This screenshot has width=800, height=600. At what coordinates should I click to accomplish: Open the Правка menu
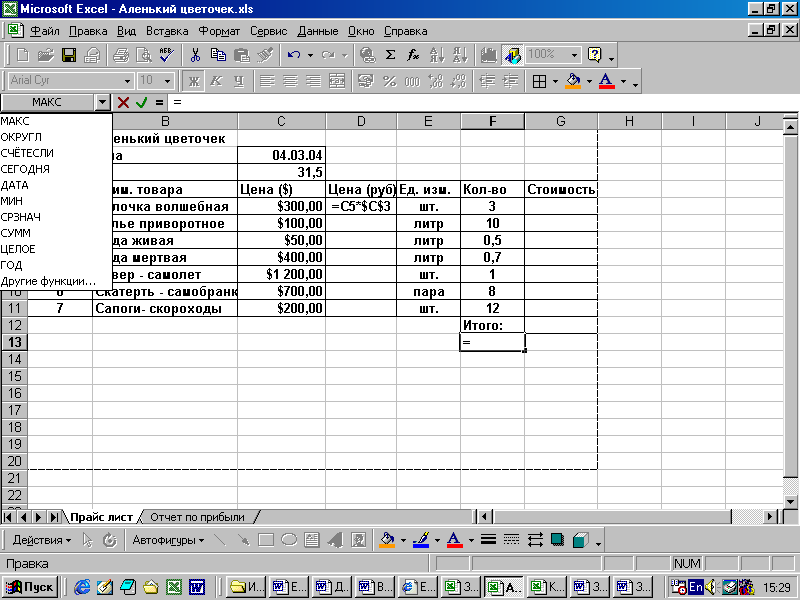88,31
